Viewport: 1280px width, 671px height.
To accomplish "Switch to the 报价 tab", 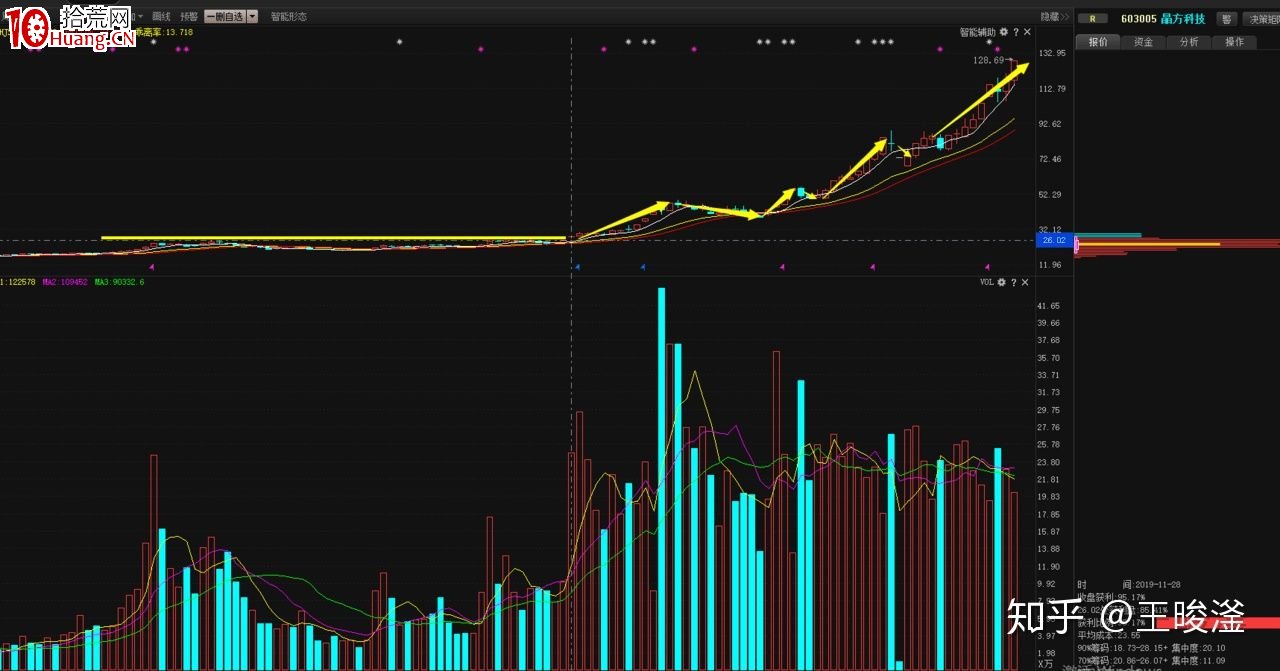I will tap(1098, 42).
